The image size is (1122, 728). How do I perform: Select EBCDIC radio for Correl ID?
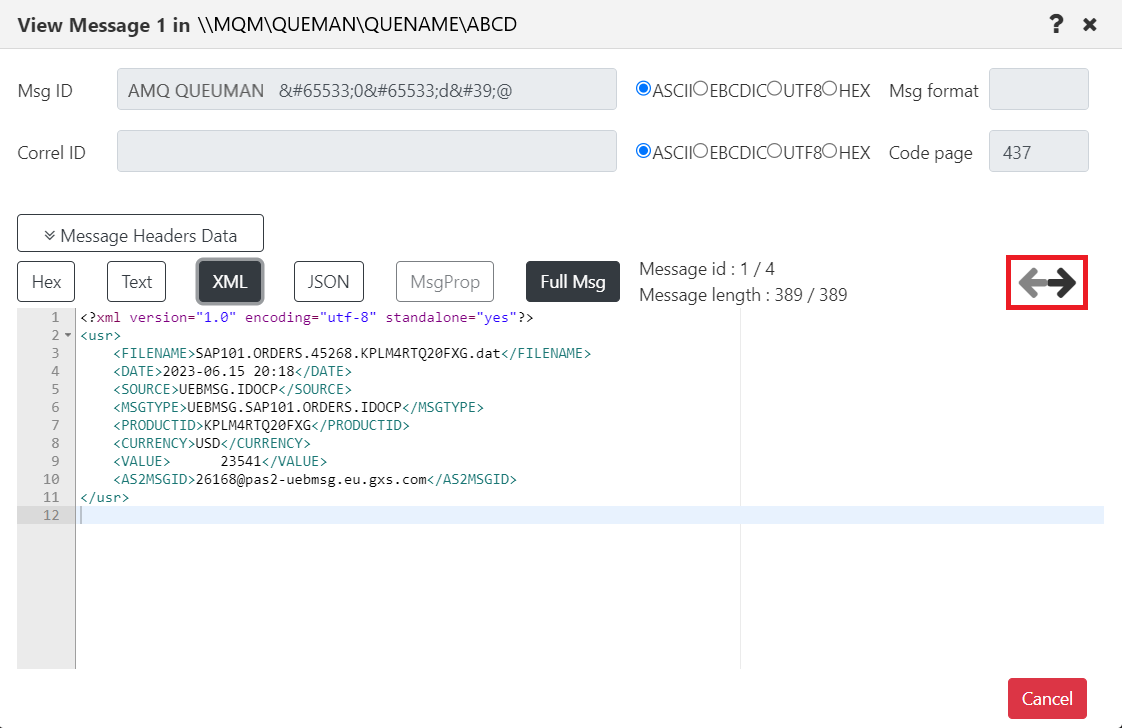coord(701,151)
